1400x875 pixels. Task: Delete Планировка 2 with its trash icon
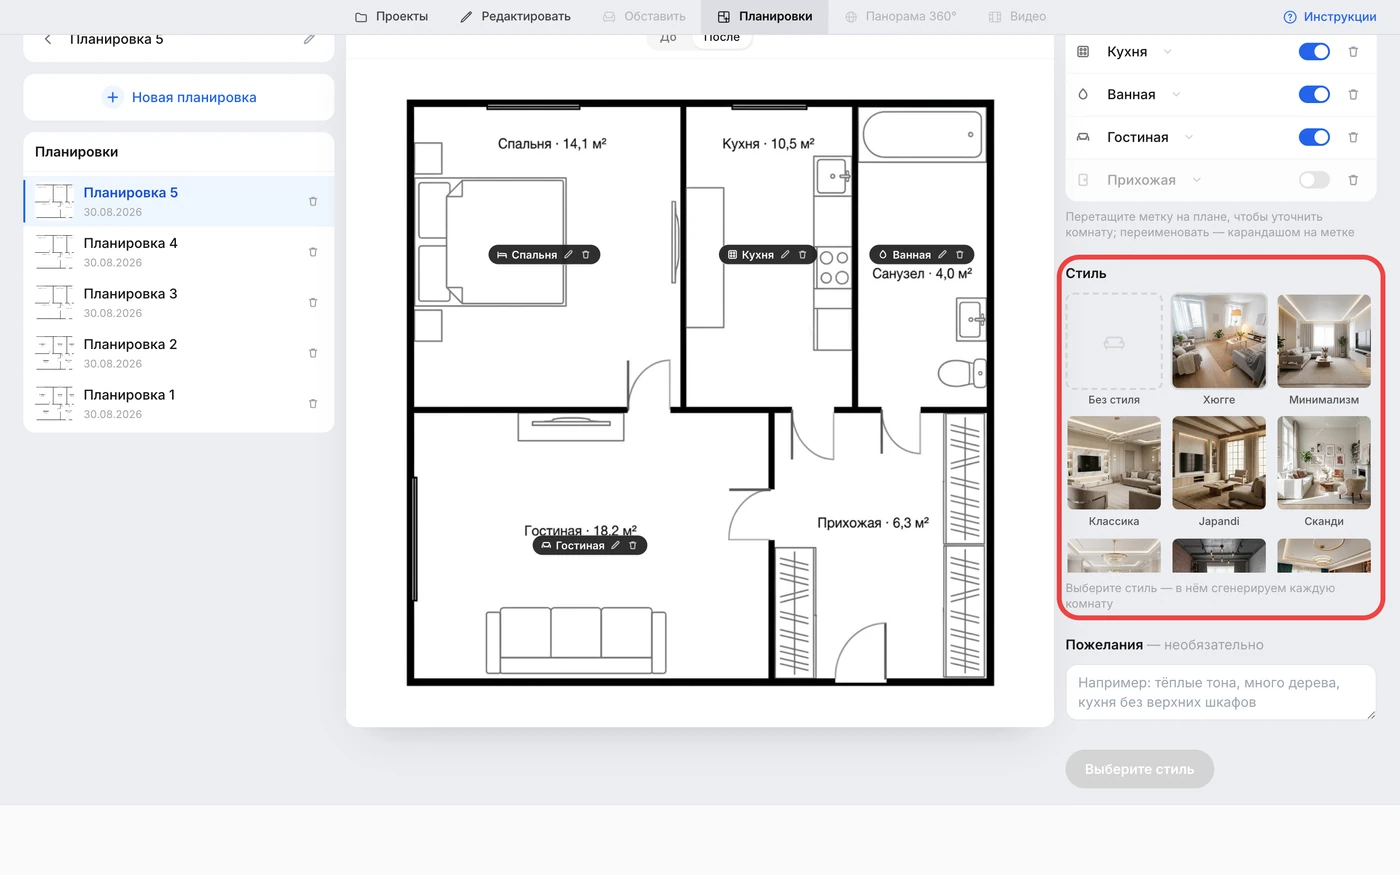[x=313, y=353]
